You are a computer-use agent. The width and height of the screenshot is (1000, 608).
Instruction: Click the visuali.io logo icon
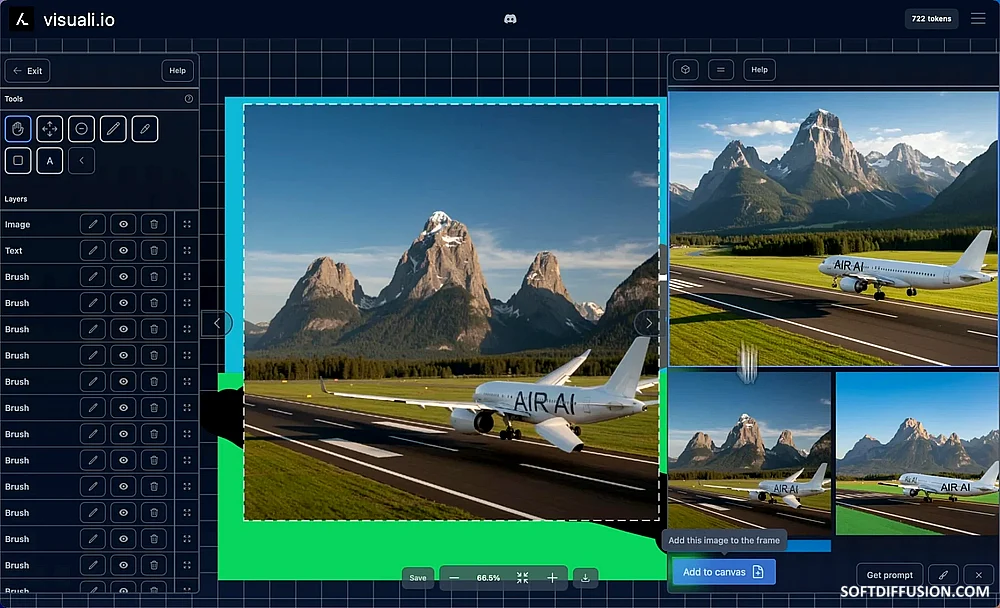pyautogui.click(x=22, y=19)
